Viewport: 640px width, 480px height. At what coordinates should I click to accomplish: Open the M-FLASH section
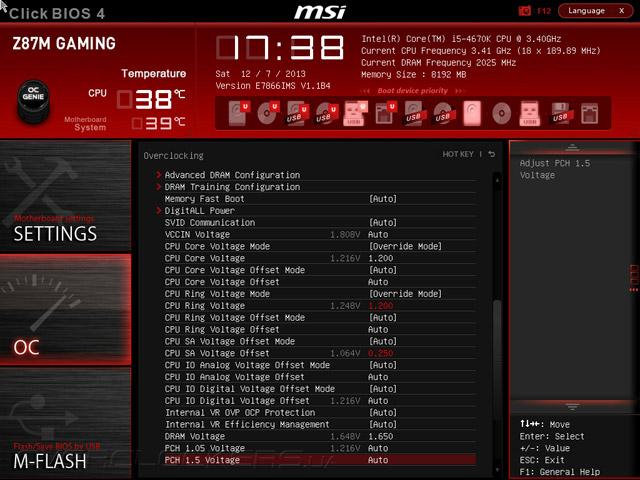pos(65,423)
